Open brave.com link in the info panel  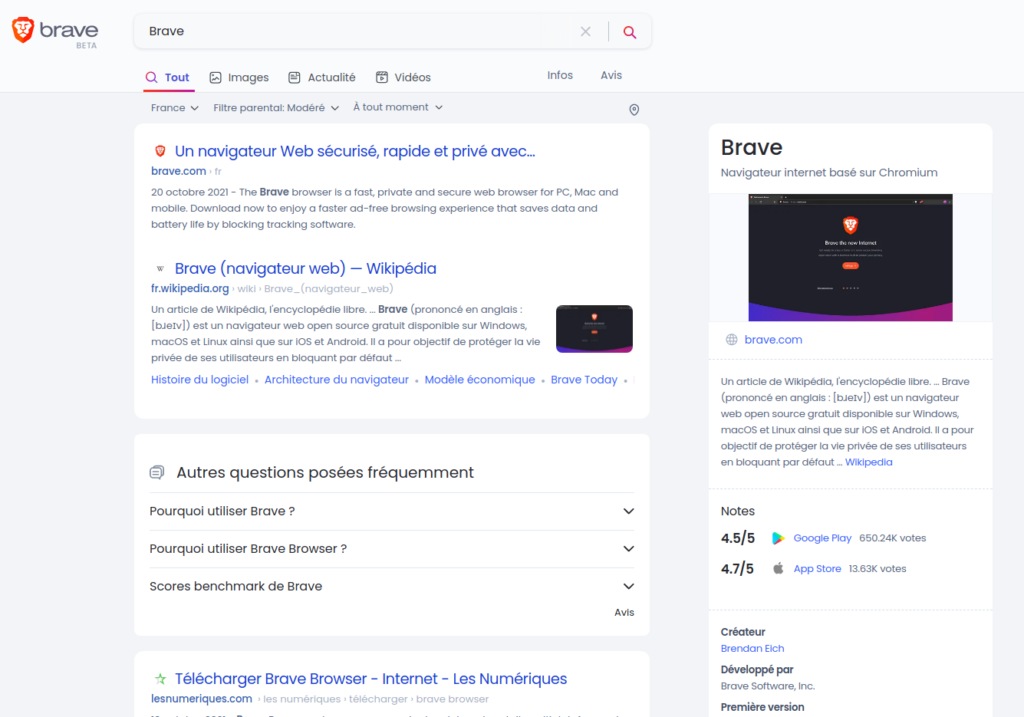773,340
